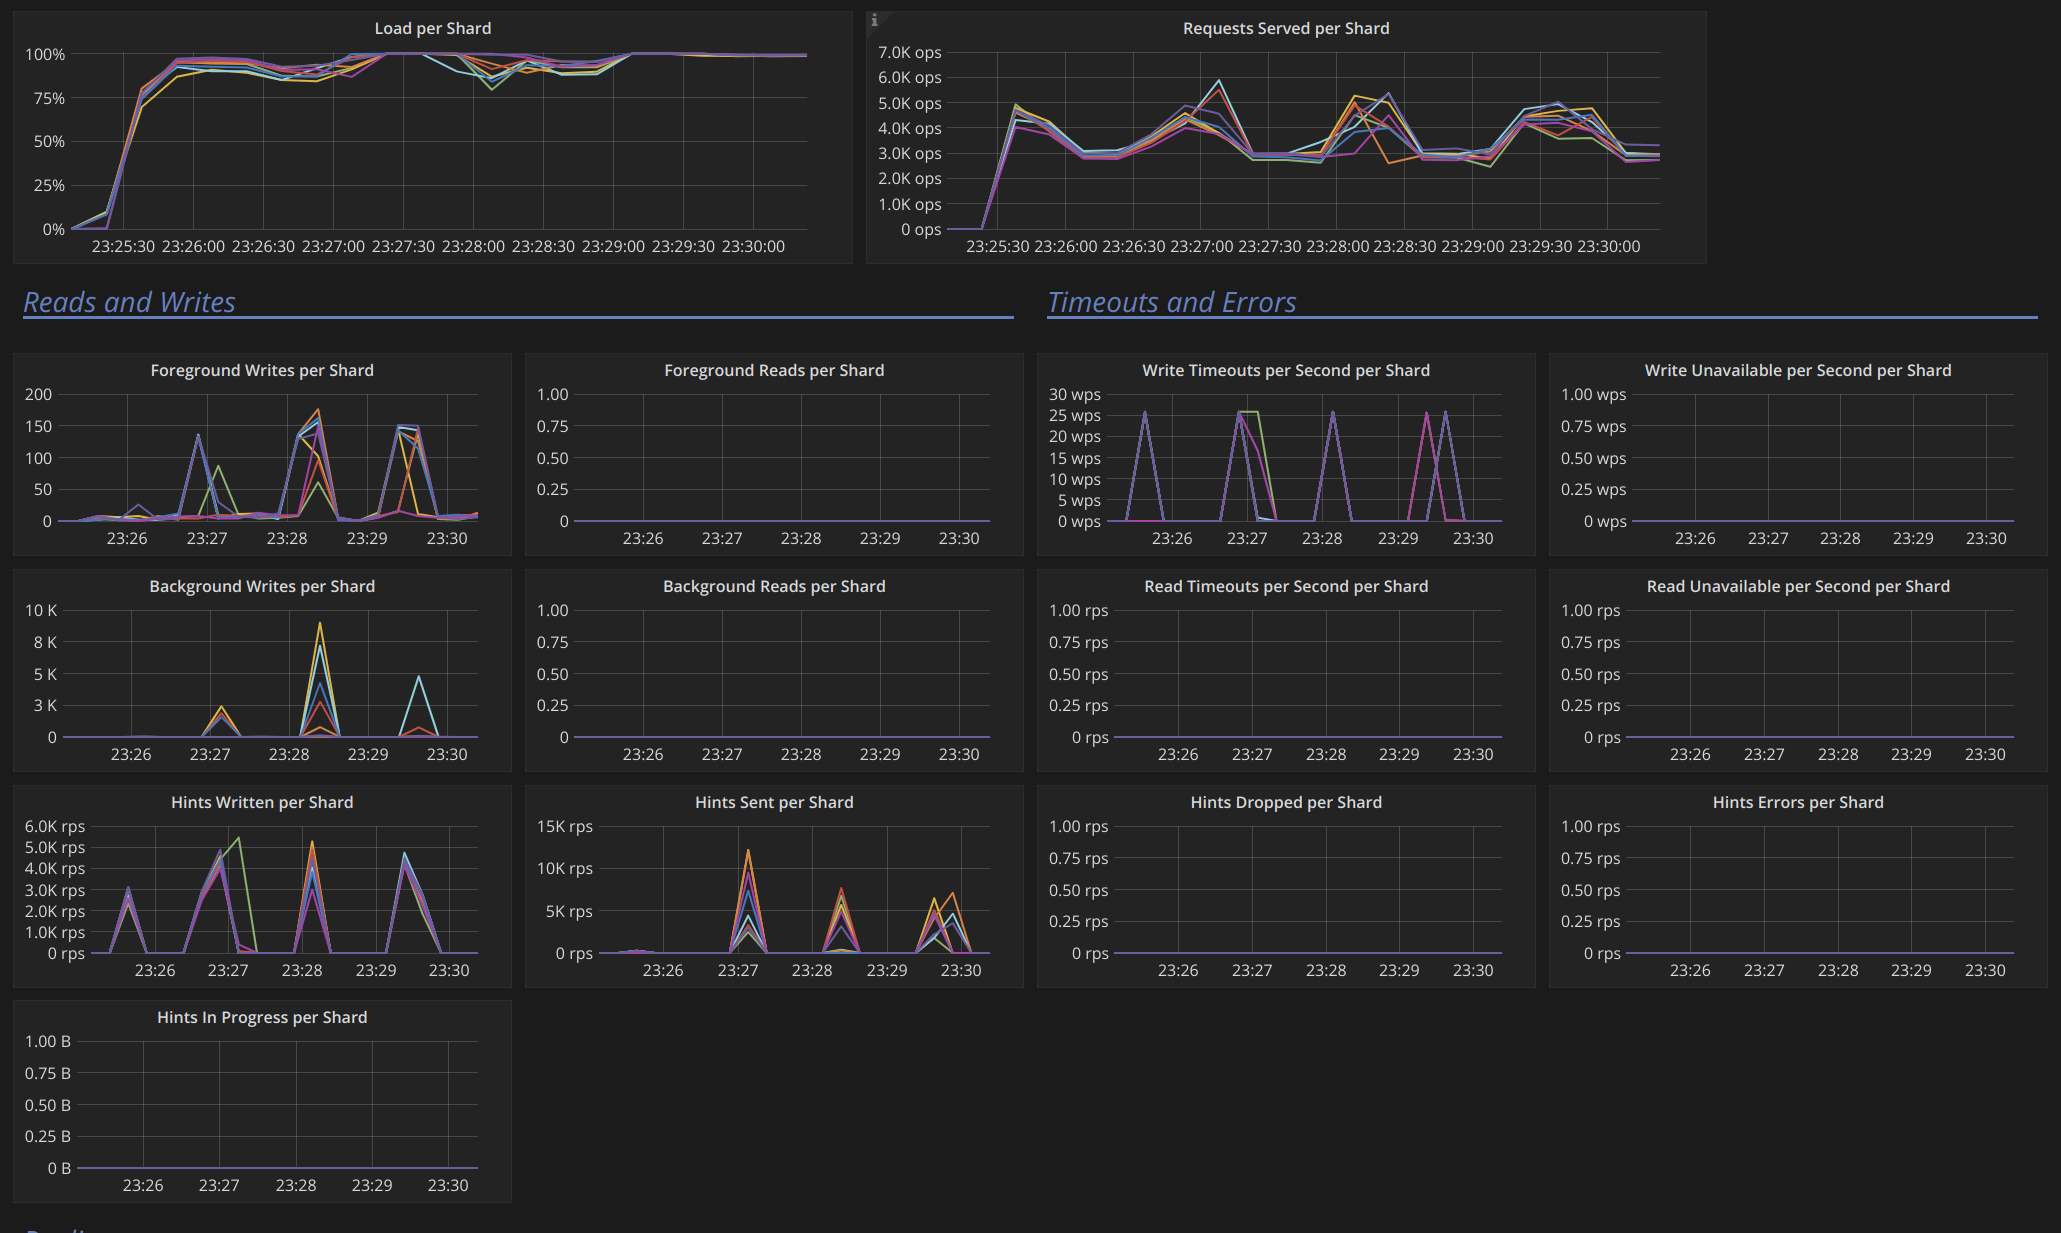This screenshot has width=2061, height=1233.
Task: Click tallest peak in Background Writes graph
Action: pyautogui.click(x=320, y=624)
